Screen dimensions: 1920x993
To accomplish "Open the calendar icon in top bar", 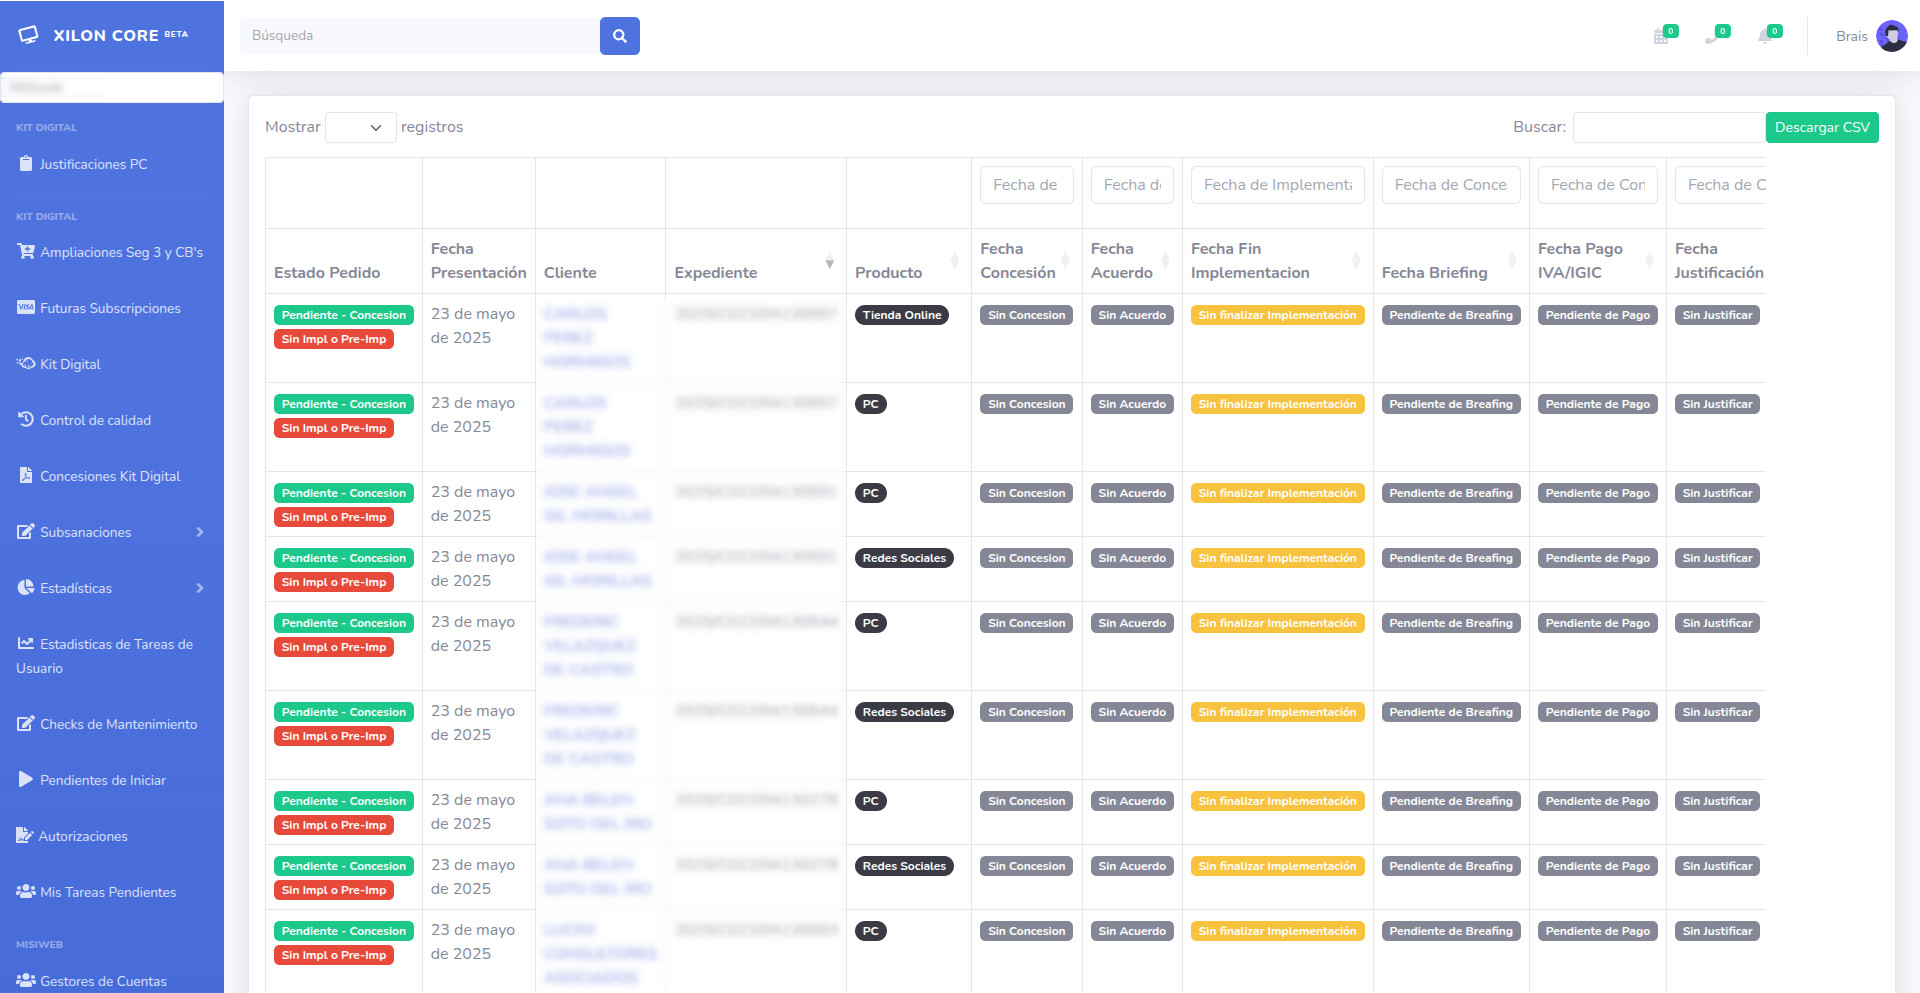I will click(1661, 37).
